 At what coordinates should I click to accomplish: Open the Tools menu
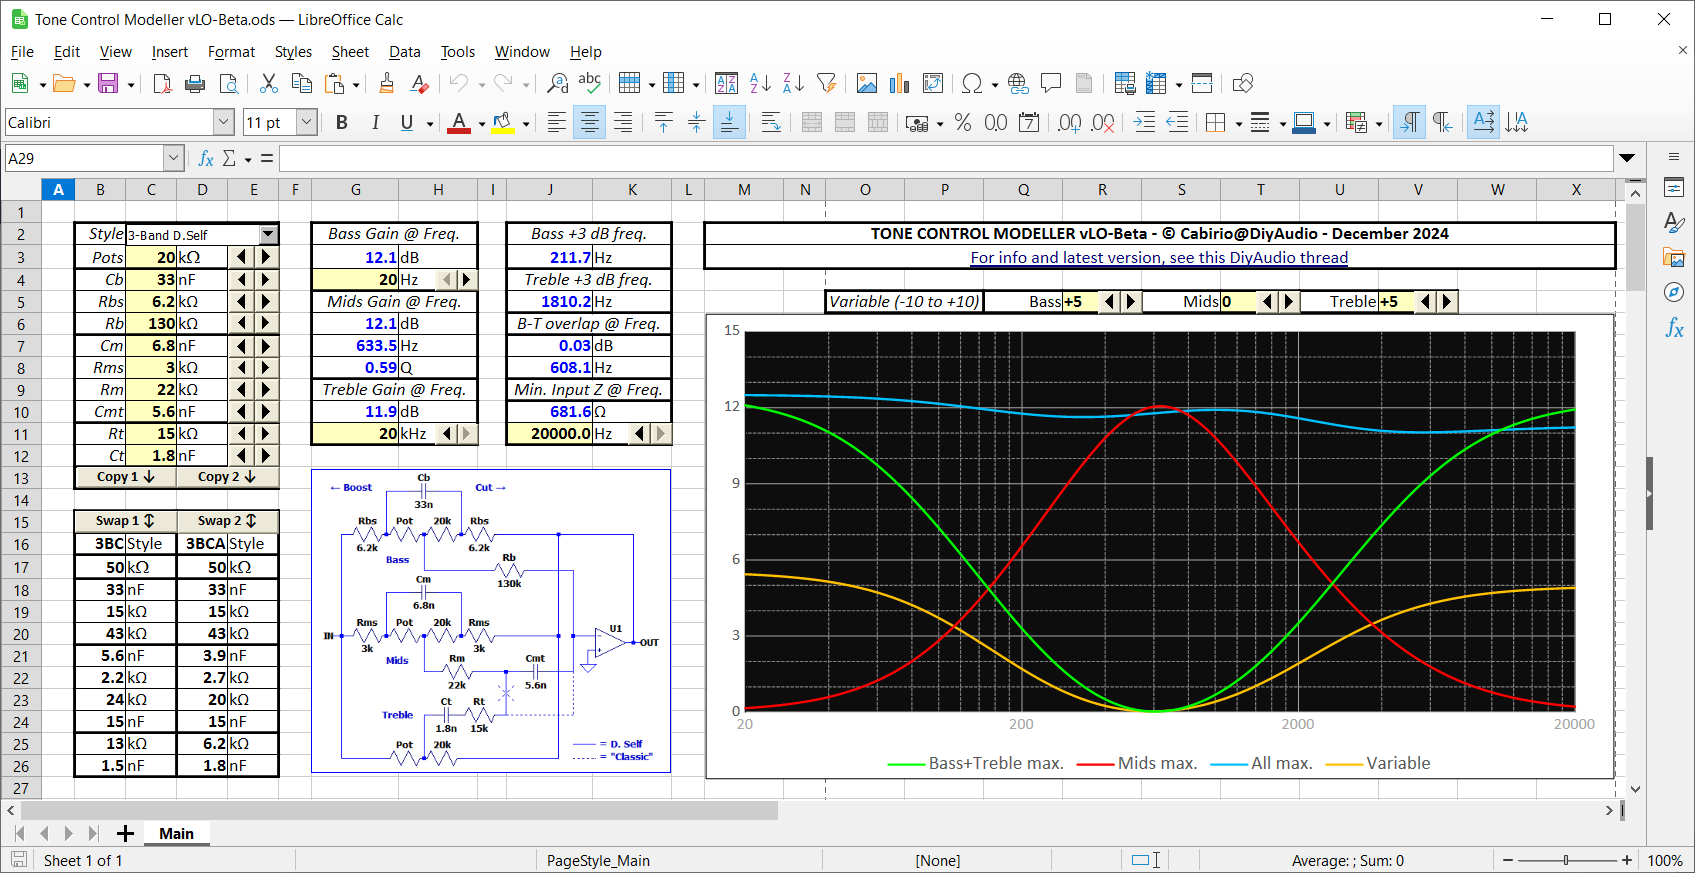458,52
